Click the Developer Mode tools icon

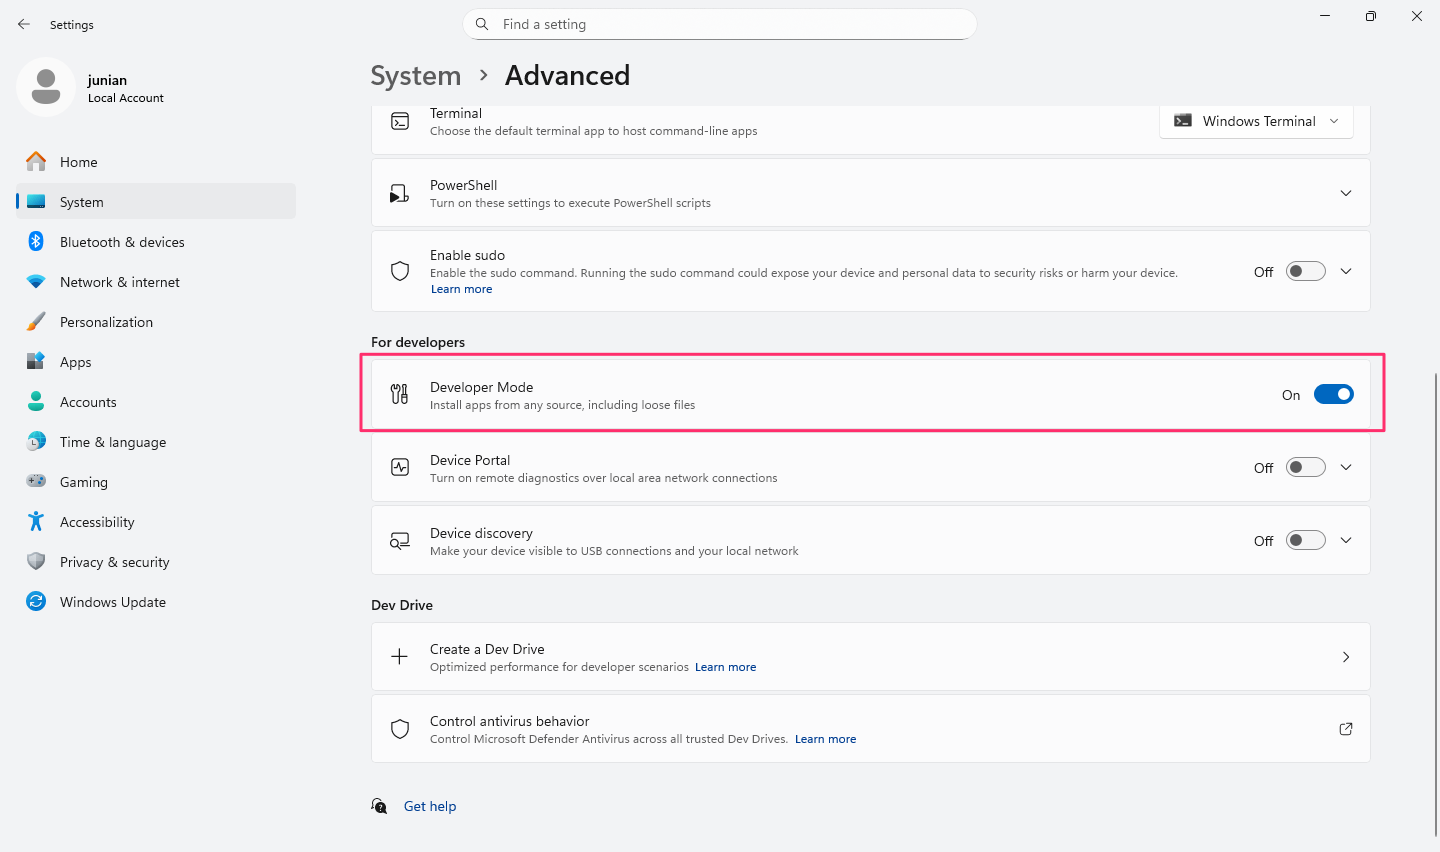[x=400, y=394]
